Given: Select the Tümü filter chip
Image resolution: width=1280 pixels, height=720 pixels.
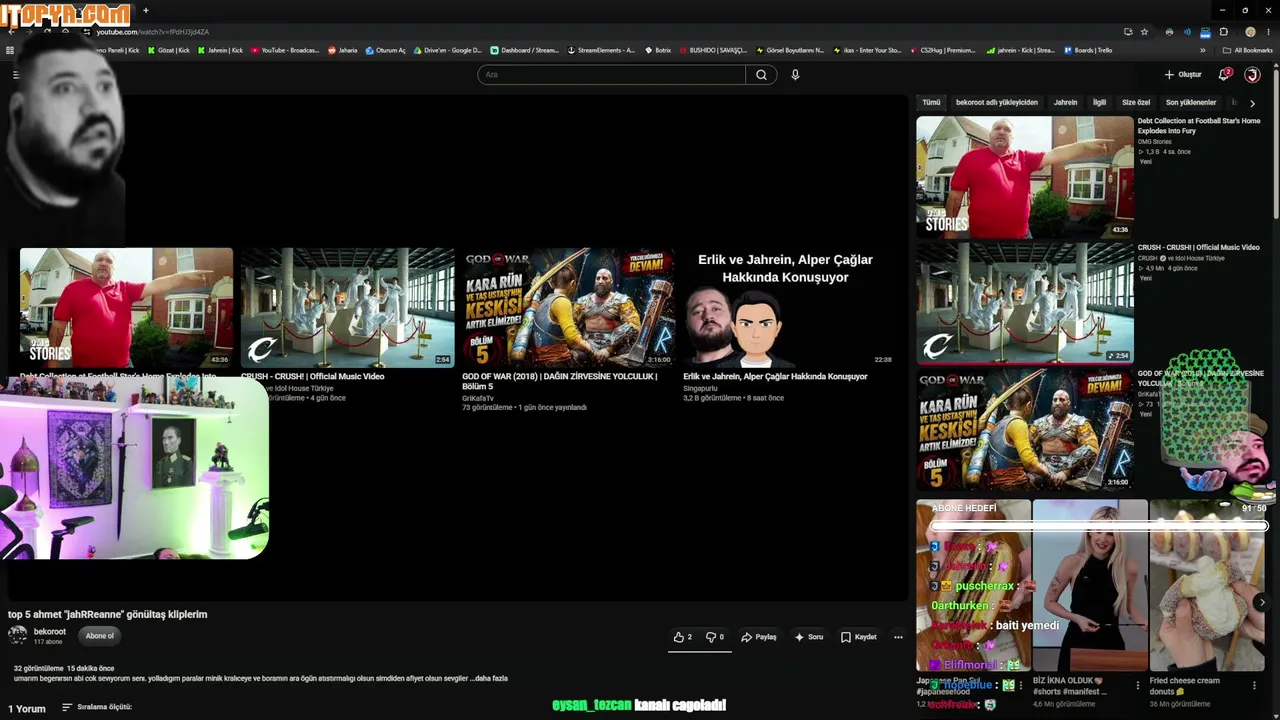Looking at the screenshot, I should pyautogui.click(x=931, y=102).
